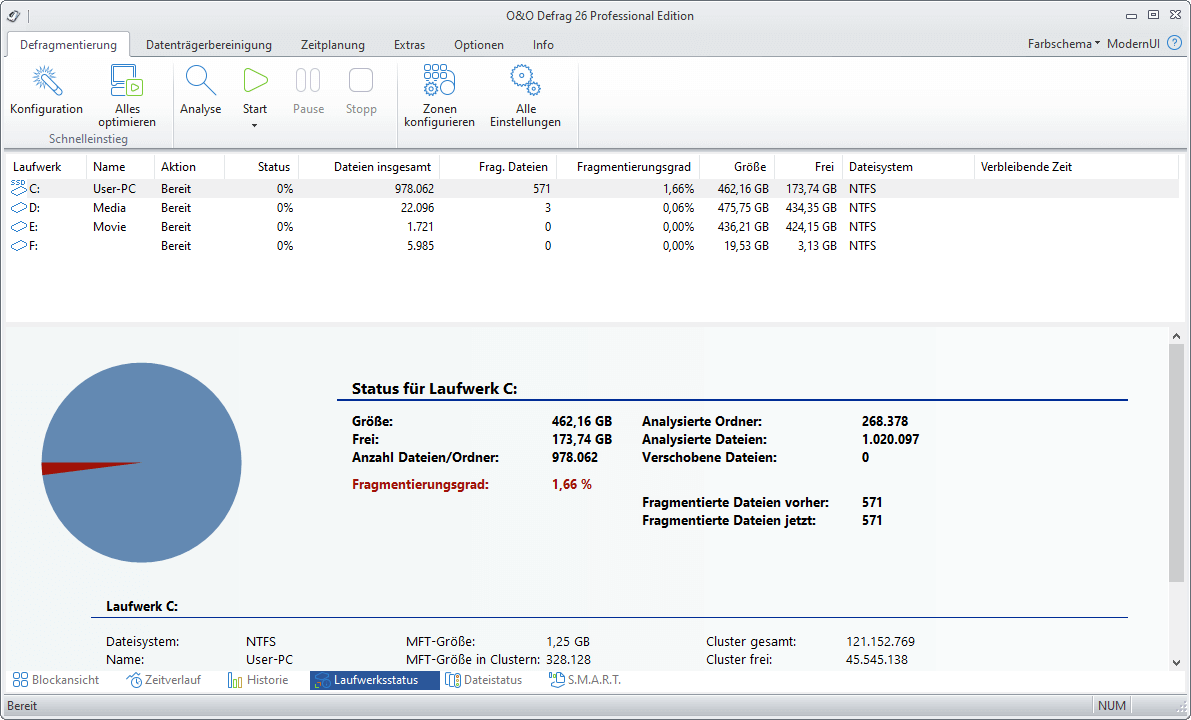This screenshot has height=720, width=1191.
Task: Sort by Aktion column header
Action: (x=189, y=166)
